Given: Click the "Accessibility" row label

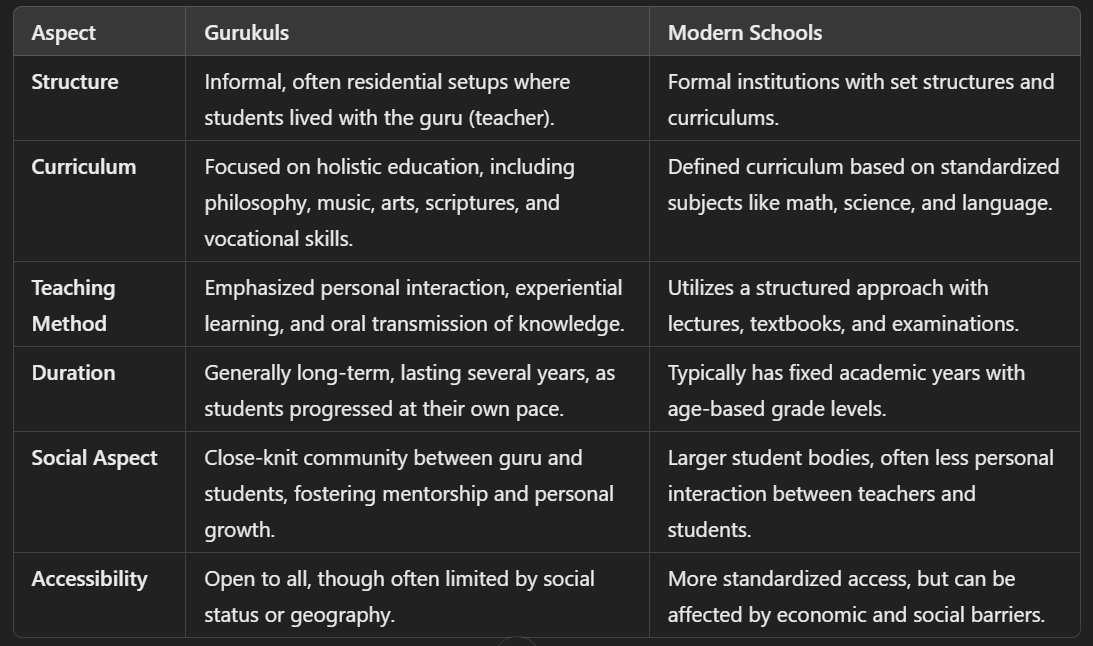Looking at the screenshot, I should click(x=89, y=579).
